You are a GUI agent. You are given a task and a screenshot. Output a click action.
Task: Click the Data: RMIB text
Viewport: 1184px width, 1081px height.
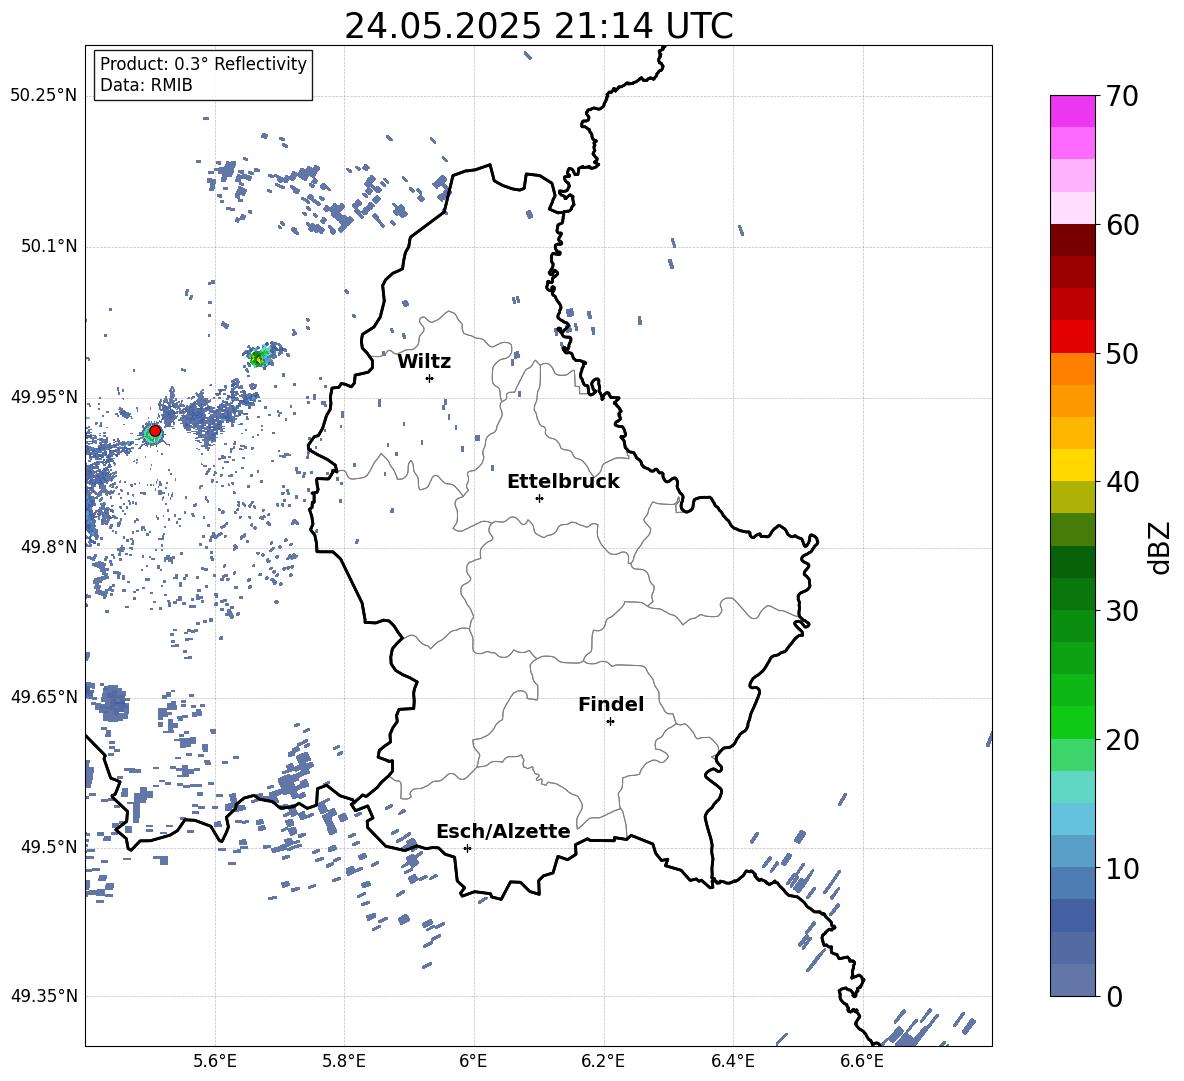tap(146, 85)
